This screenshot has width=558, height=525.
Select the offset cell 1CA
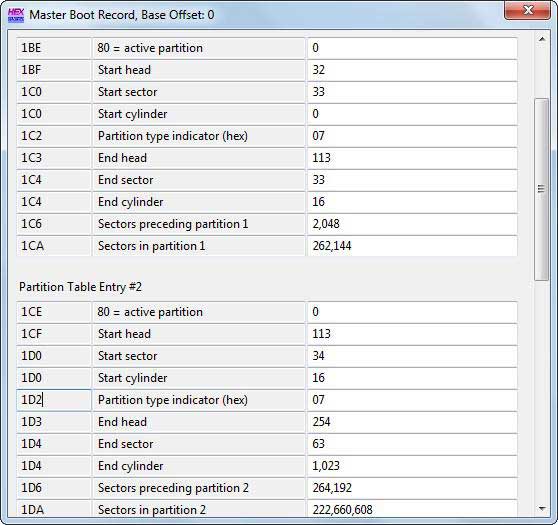point(54,246)
